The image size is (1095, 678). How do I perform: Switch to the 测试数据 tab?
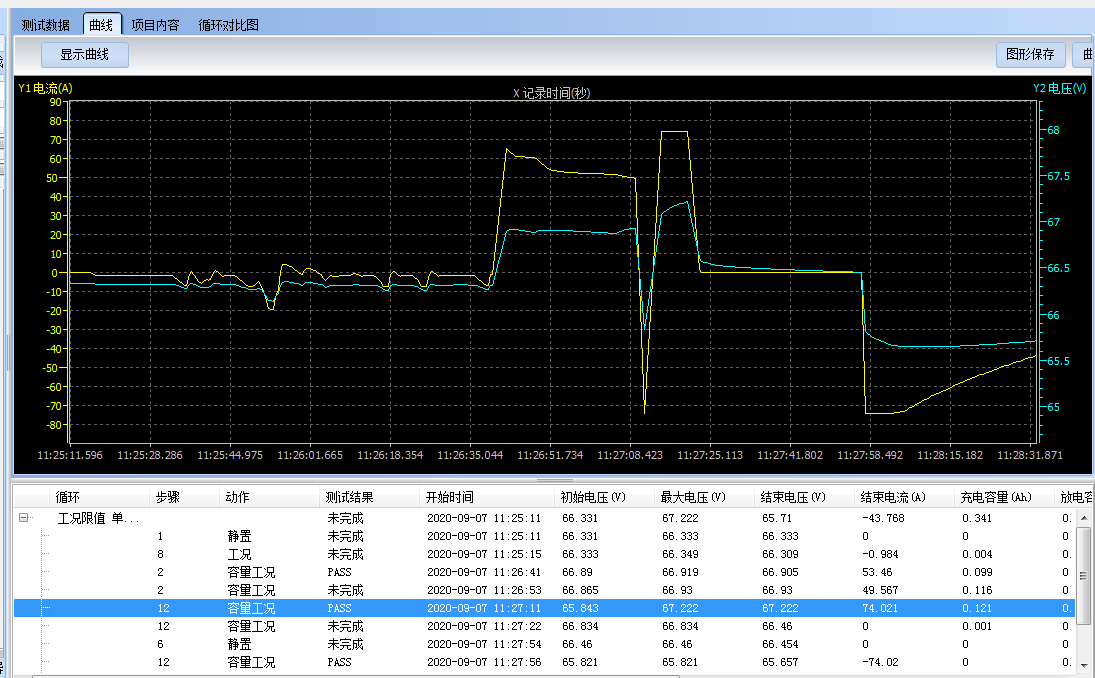click(46, 25)
